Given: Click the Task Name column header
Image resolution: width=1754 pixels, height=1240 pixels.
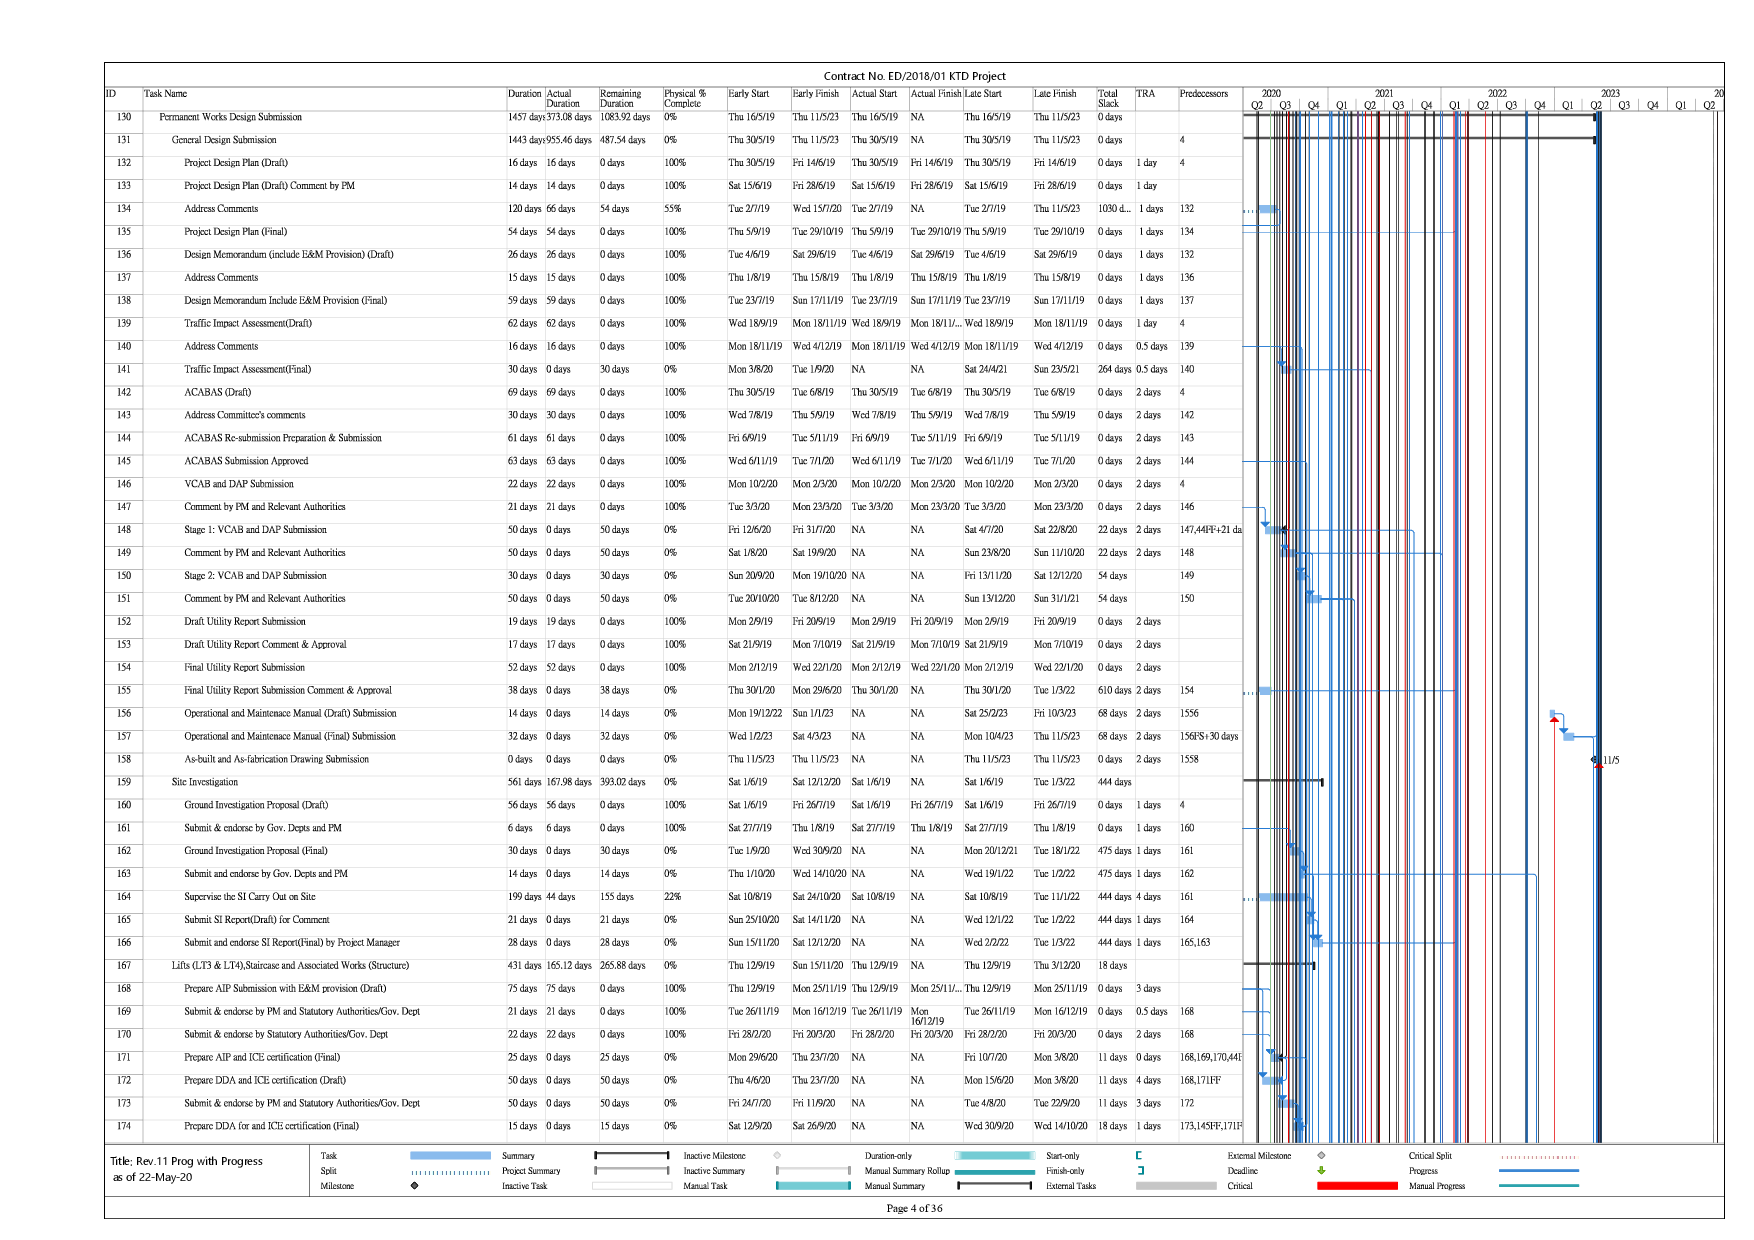Looking at the screenshot, I should click(165, 94).
